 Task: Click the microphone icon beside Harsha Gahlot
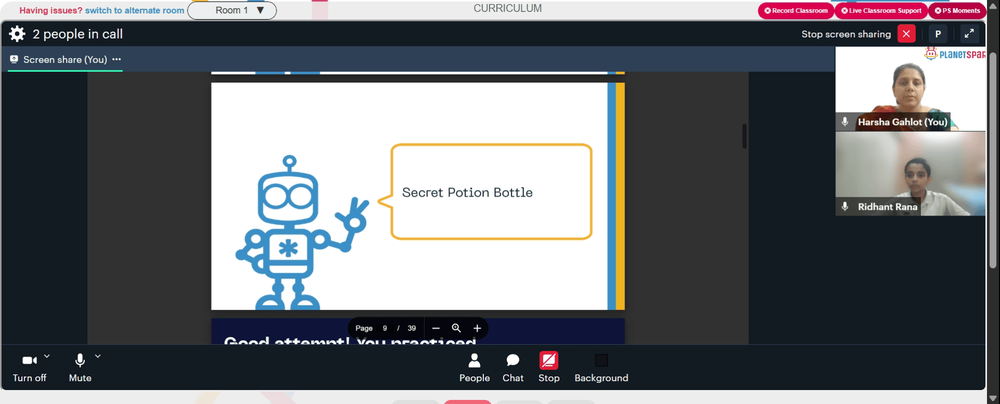tap(845, 121)
